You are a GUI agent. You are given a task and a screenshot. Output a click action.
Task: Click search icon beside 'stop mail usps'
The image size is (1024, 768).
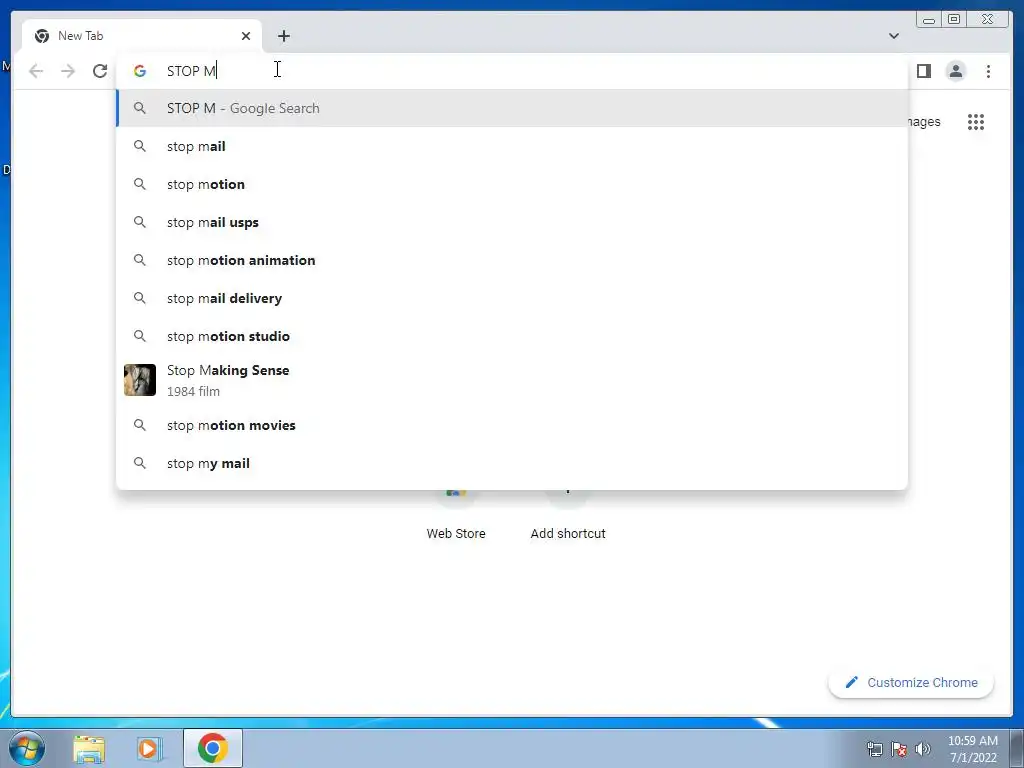(x=140, y=222)
